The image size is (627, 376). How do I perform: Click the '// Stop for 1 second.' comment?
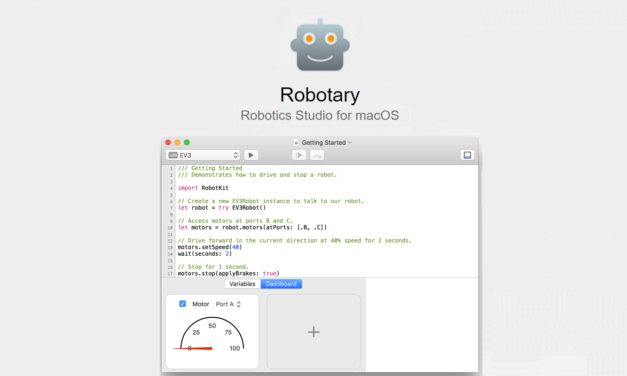[x=213, y=266]
